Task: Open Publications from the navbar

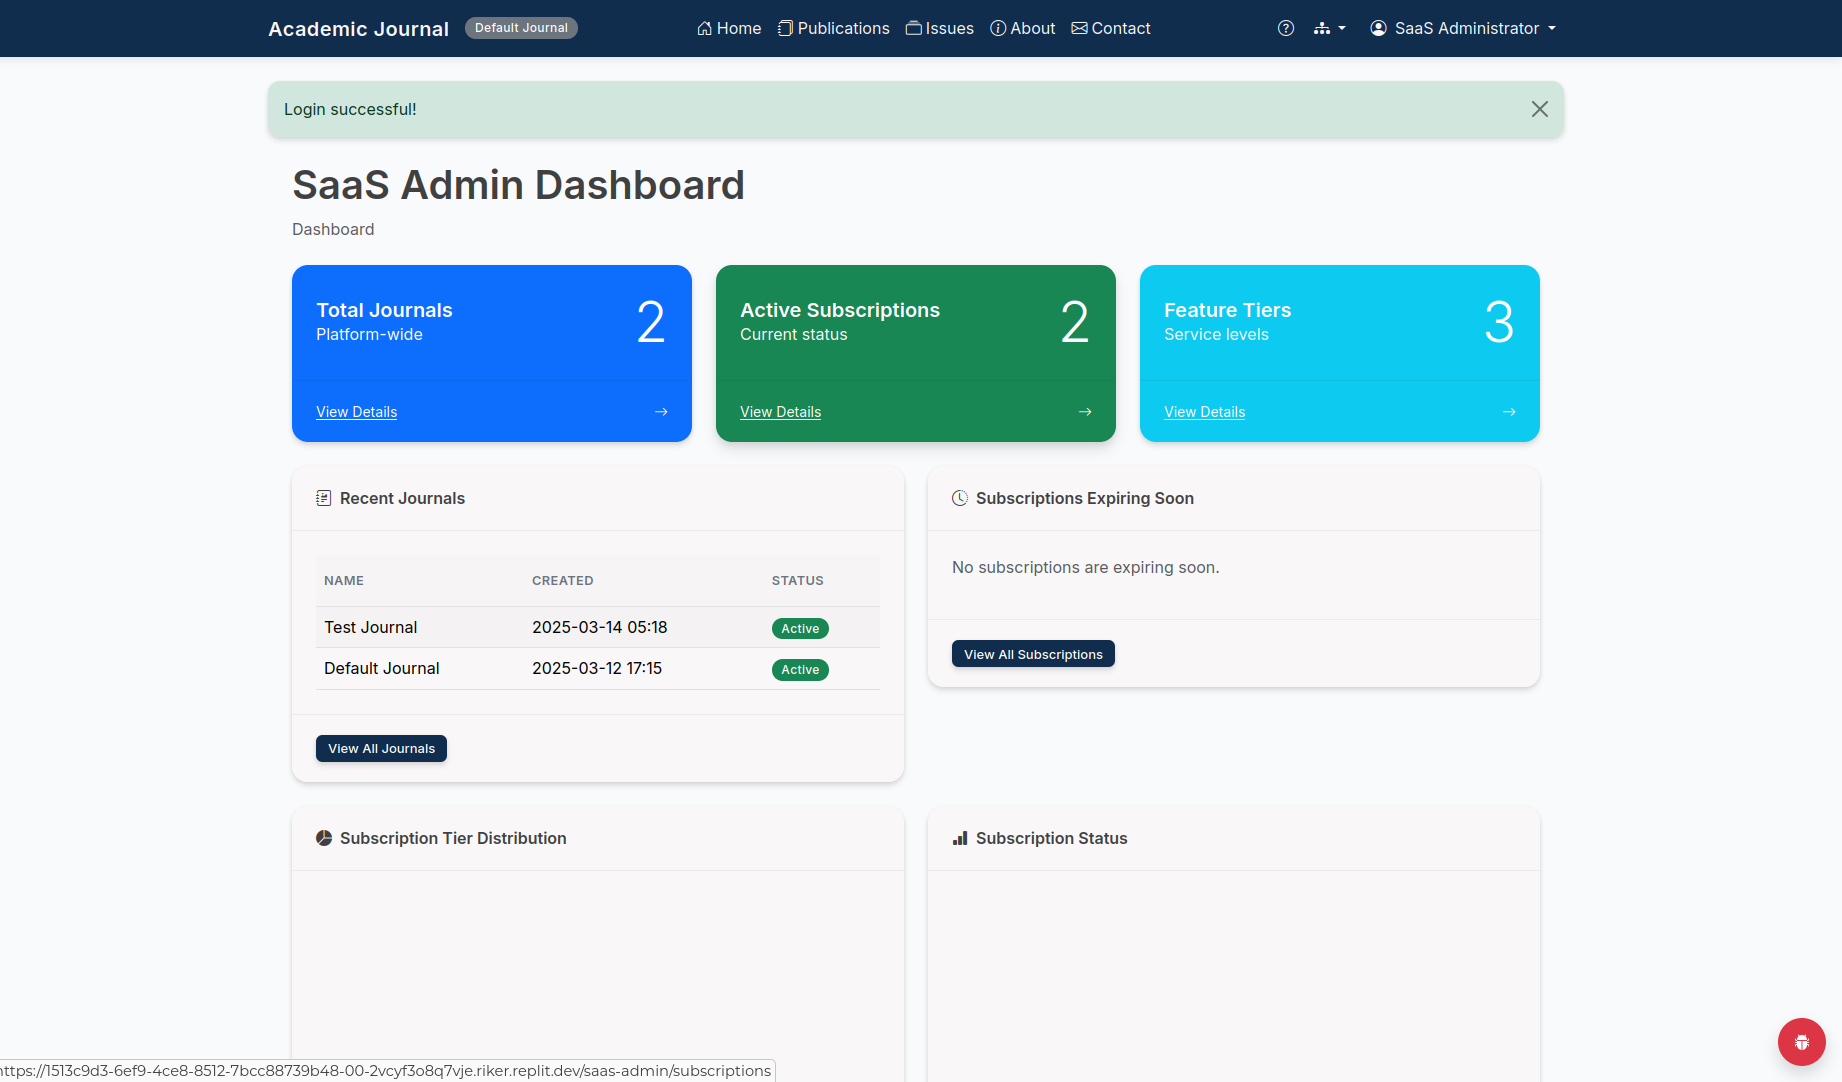Action: (x=834, y=28)
